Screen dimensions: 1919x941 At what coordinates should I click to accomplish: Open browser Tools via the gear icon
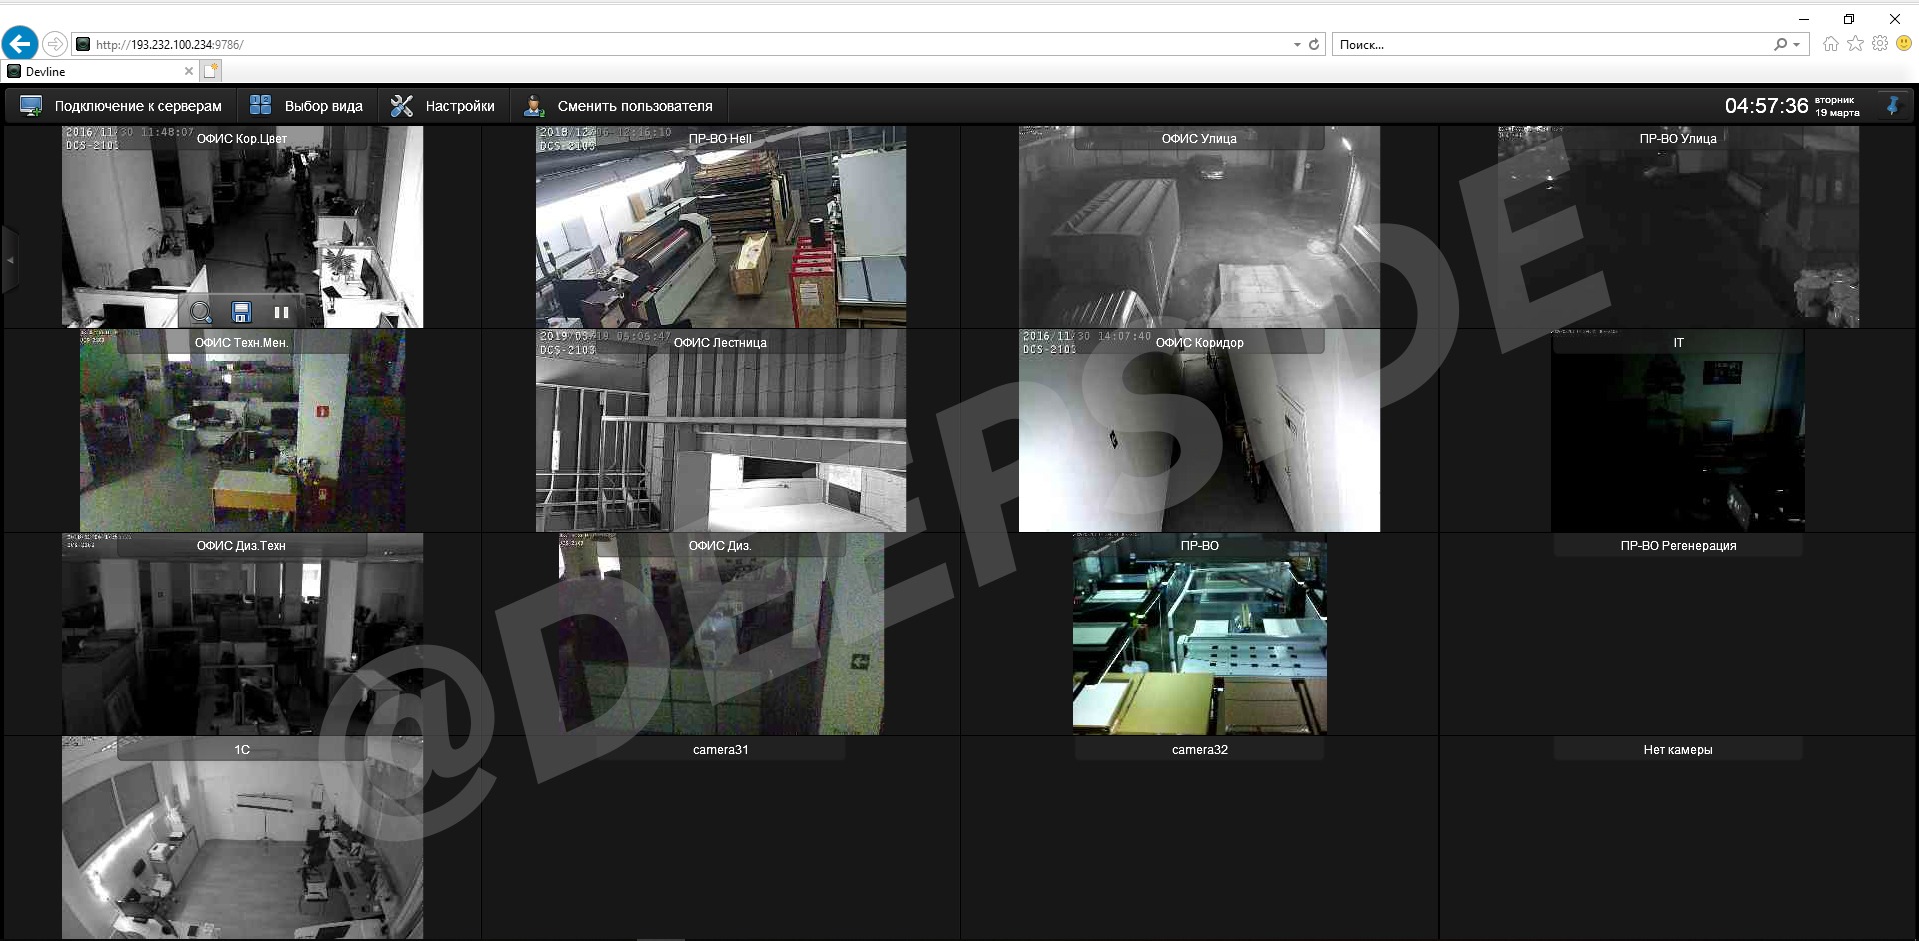click(1881, 44)
